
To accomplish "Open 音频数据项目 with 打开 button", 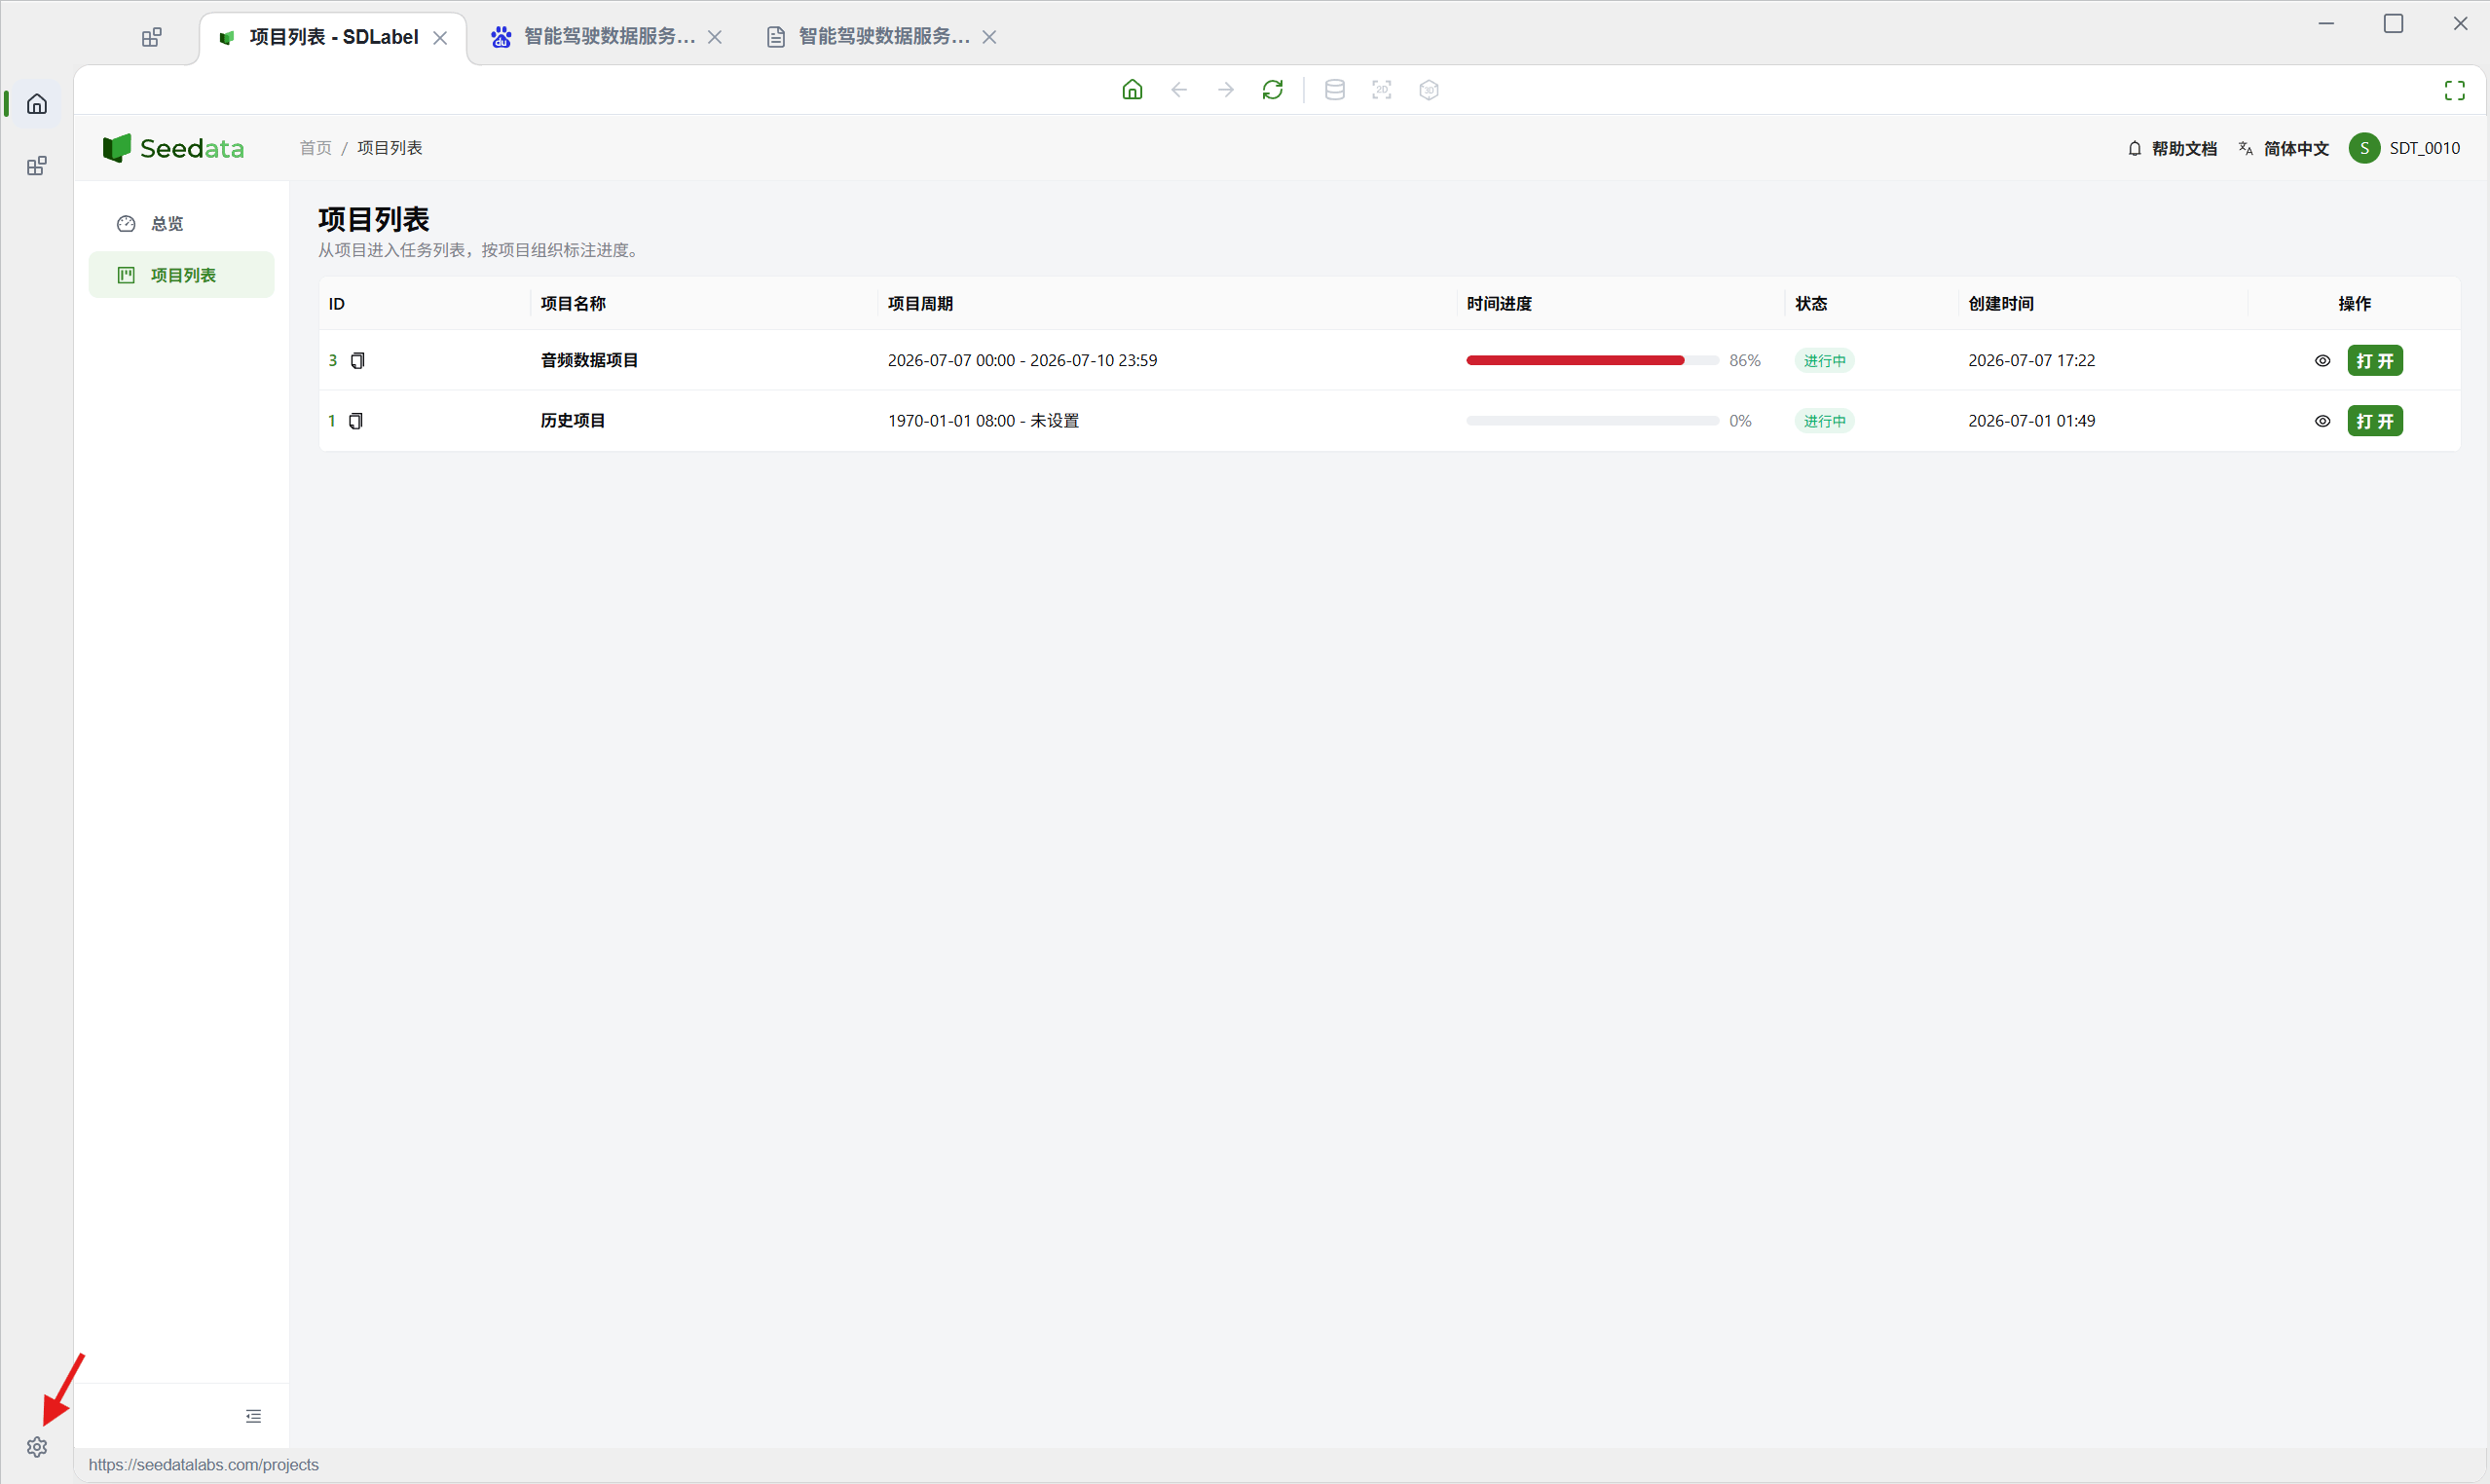I will coord(2375,361).
